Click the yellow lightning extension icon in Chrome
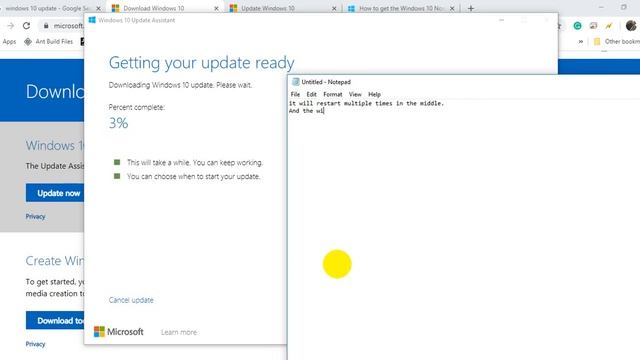 coord(609,26)
